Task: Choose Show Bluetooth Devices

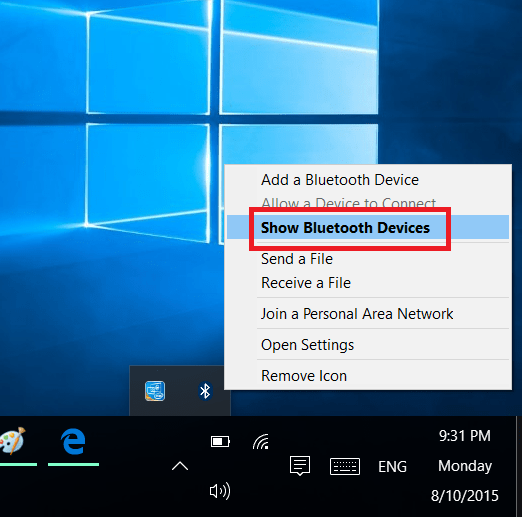Action: pos(368,227)
